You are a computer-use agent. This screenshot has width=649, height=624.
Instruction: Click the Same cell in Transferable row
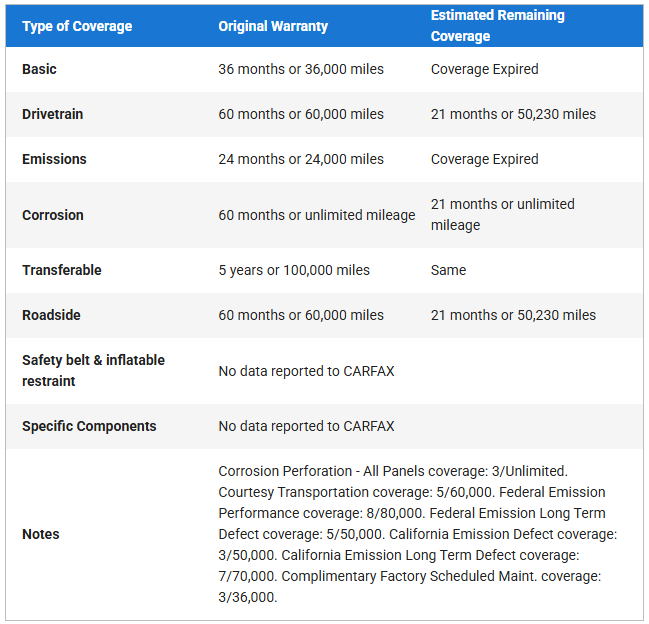(448, 270)
